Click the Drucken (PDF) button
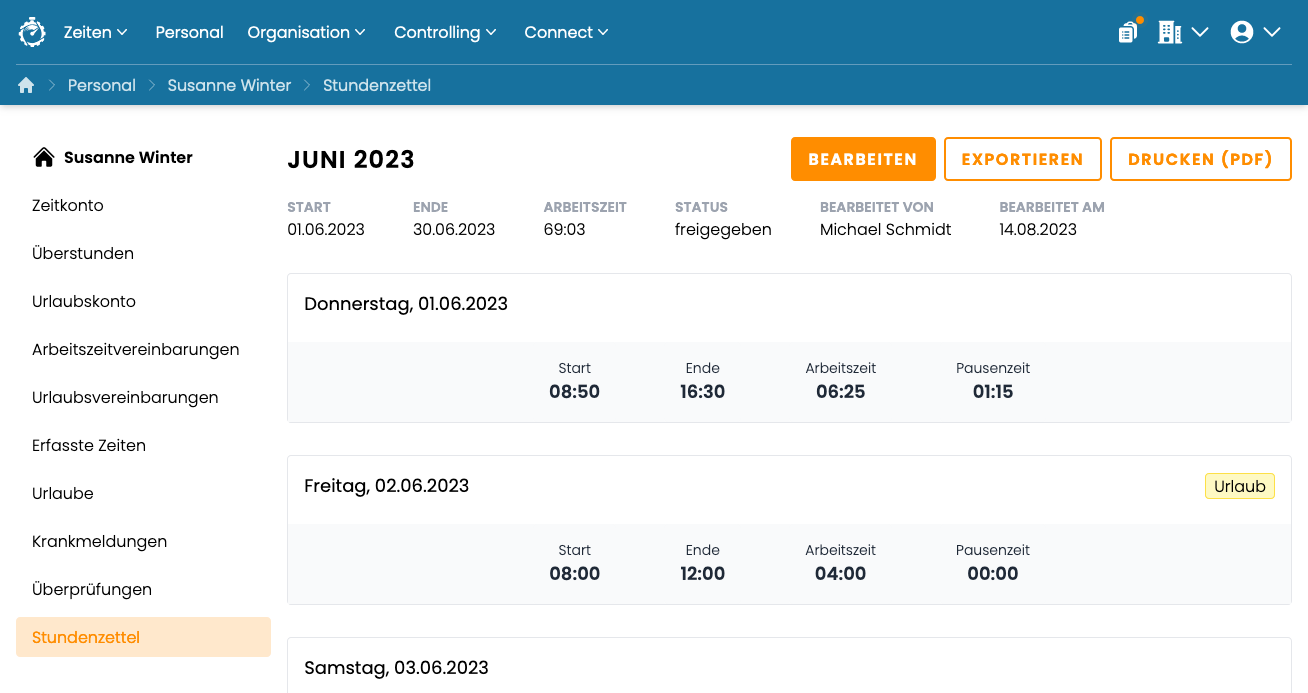This screenshot has width=1308, height=693. [x=1200, y=159]
